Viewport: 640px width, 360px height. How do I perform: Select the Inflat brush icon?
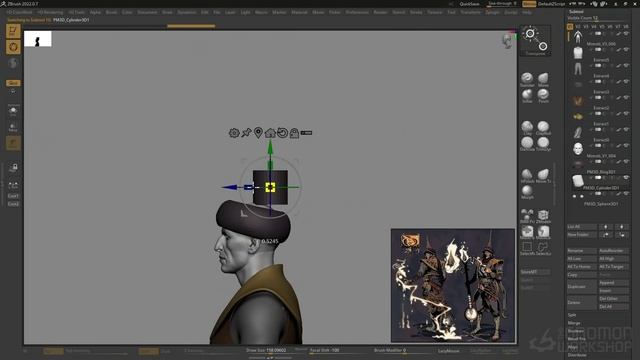coord(527,96)
